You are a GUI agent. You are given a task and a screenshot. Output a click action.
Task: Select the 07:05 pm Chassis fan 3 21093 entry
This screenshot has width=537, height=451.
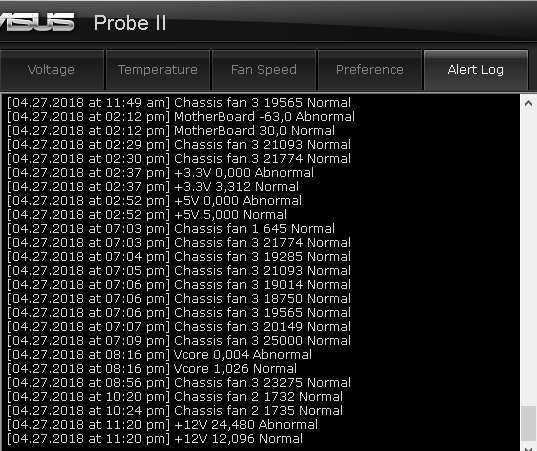point(179,271)
